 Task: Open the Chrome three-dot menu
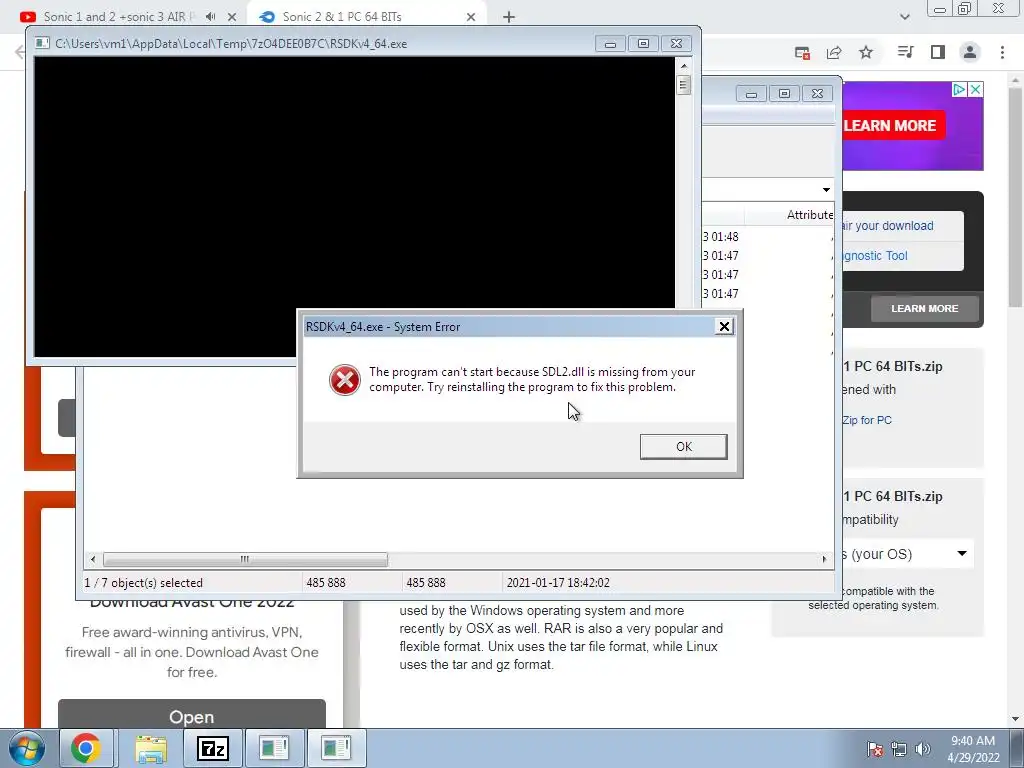1002,52
